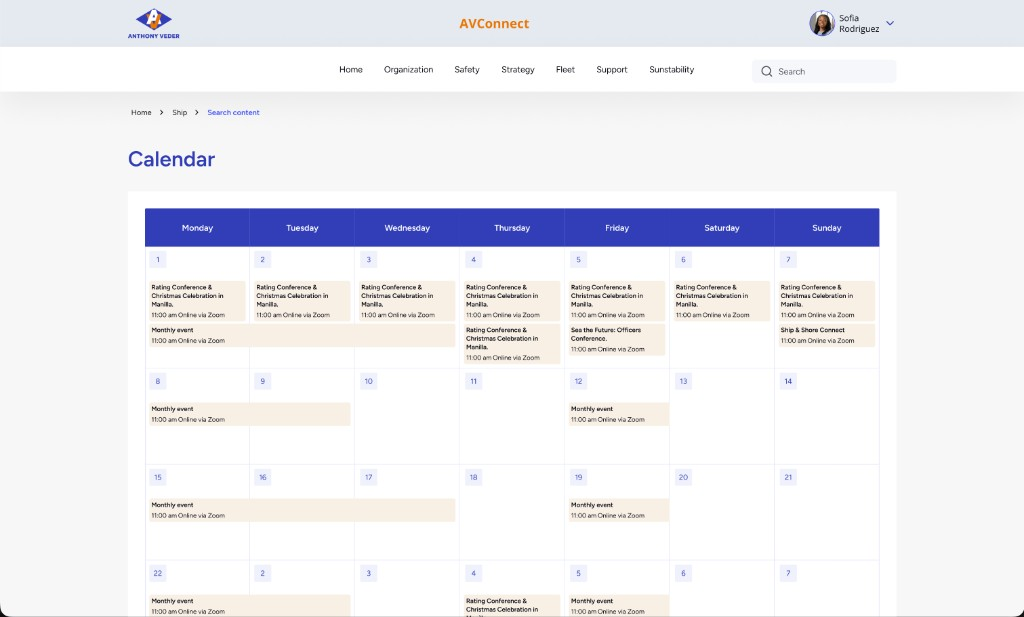Viewport: 1024px width, 617px height.
Task: Click the Anthony Veder logo
Action: [x=153, y=24]
